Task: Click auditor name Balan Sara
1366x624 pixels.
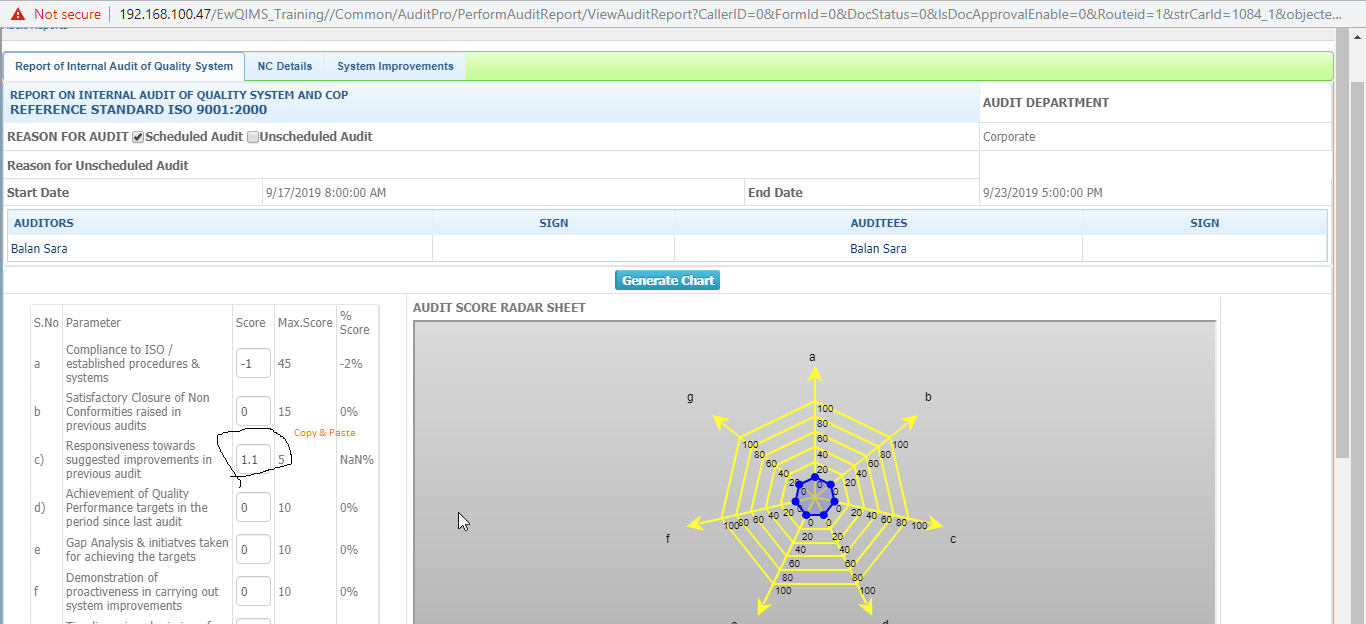Action: [x=39, y=249]
